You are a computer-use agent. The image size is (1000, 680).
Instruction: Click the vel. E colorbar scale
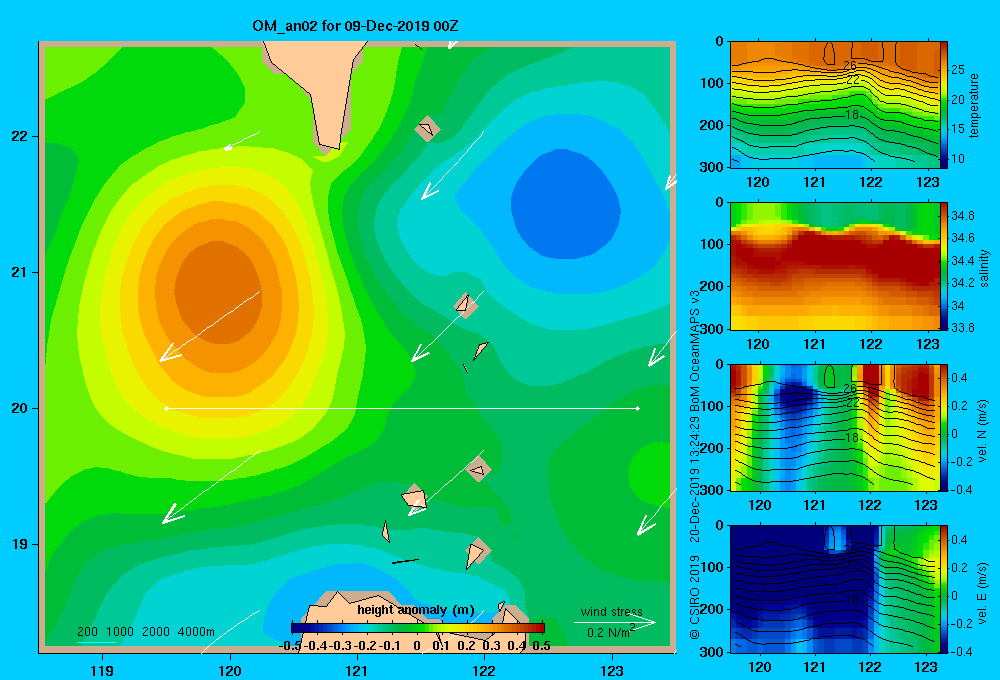pos(944,588)
